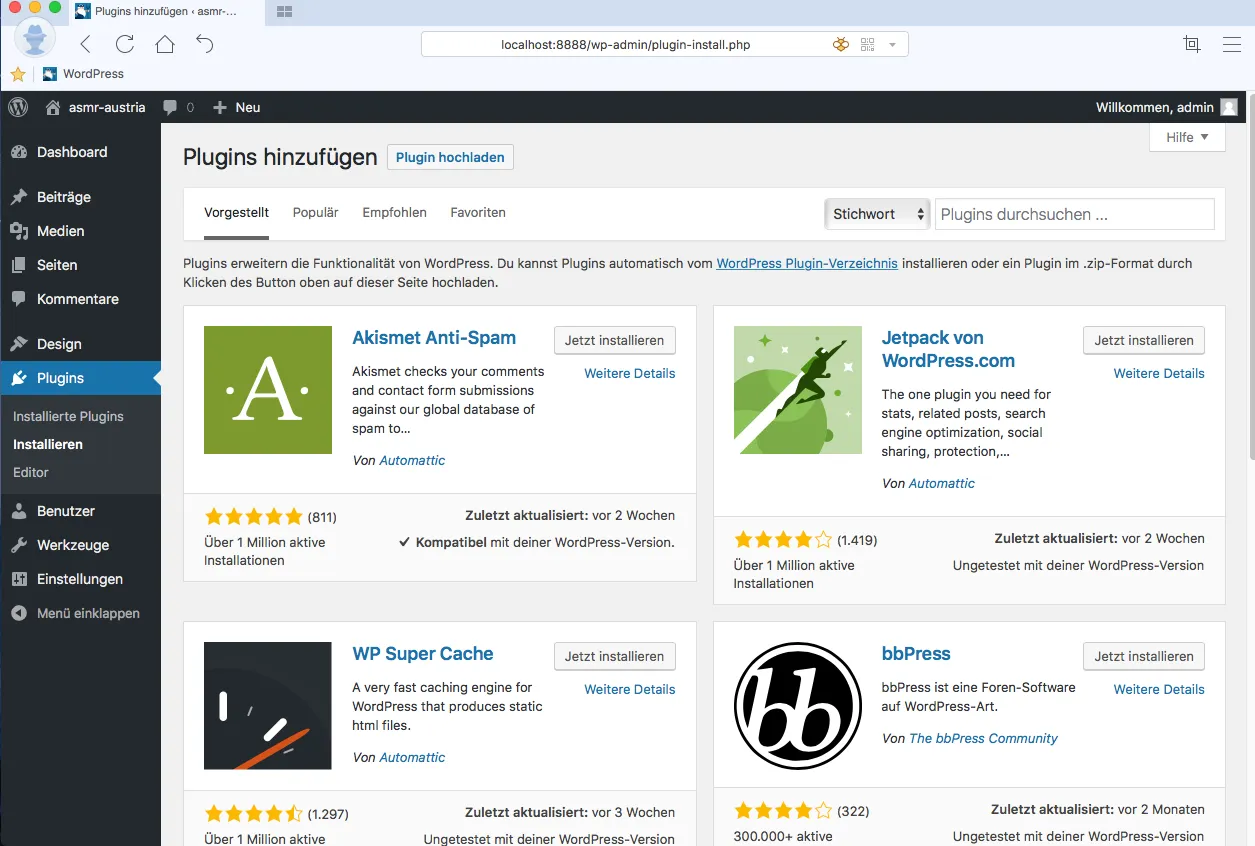
Task: Click the Akismet plugin thumbnail
Action: pyautogui.click(x=268, y=390)
